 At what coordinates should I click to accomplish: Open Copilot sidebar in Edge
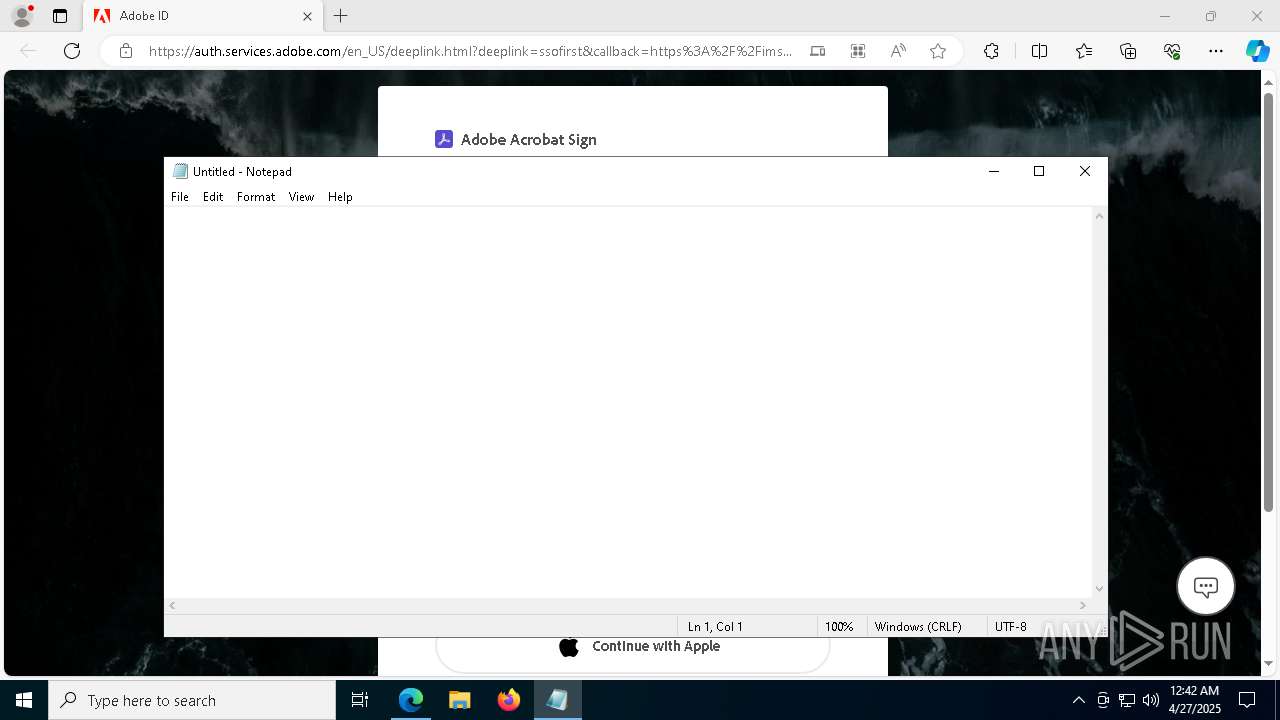(x=1257, y=51)
